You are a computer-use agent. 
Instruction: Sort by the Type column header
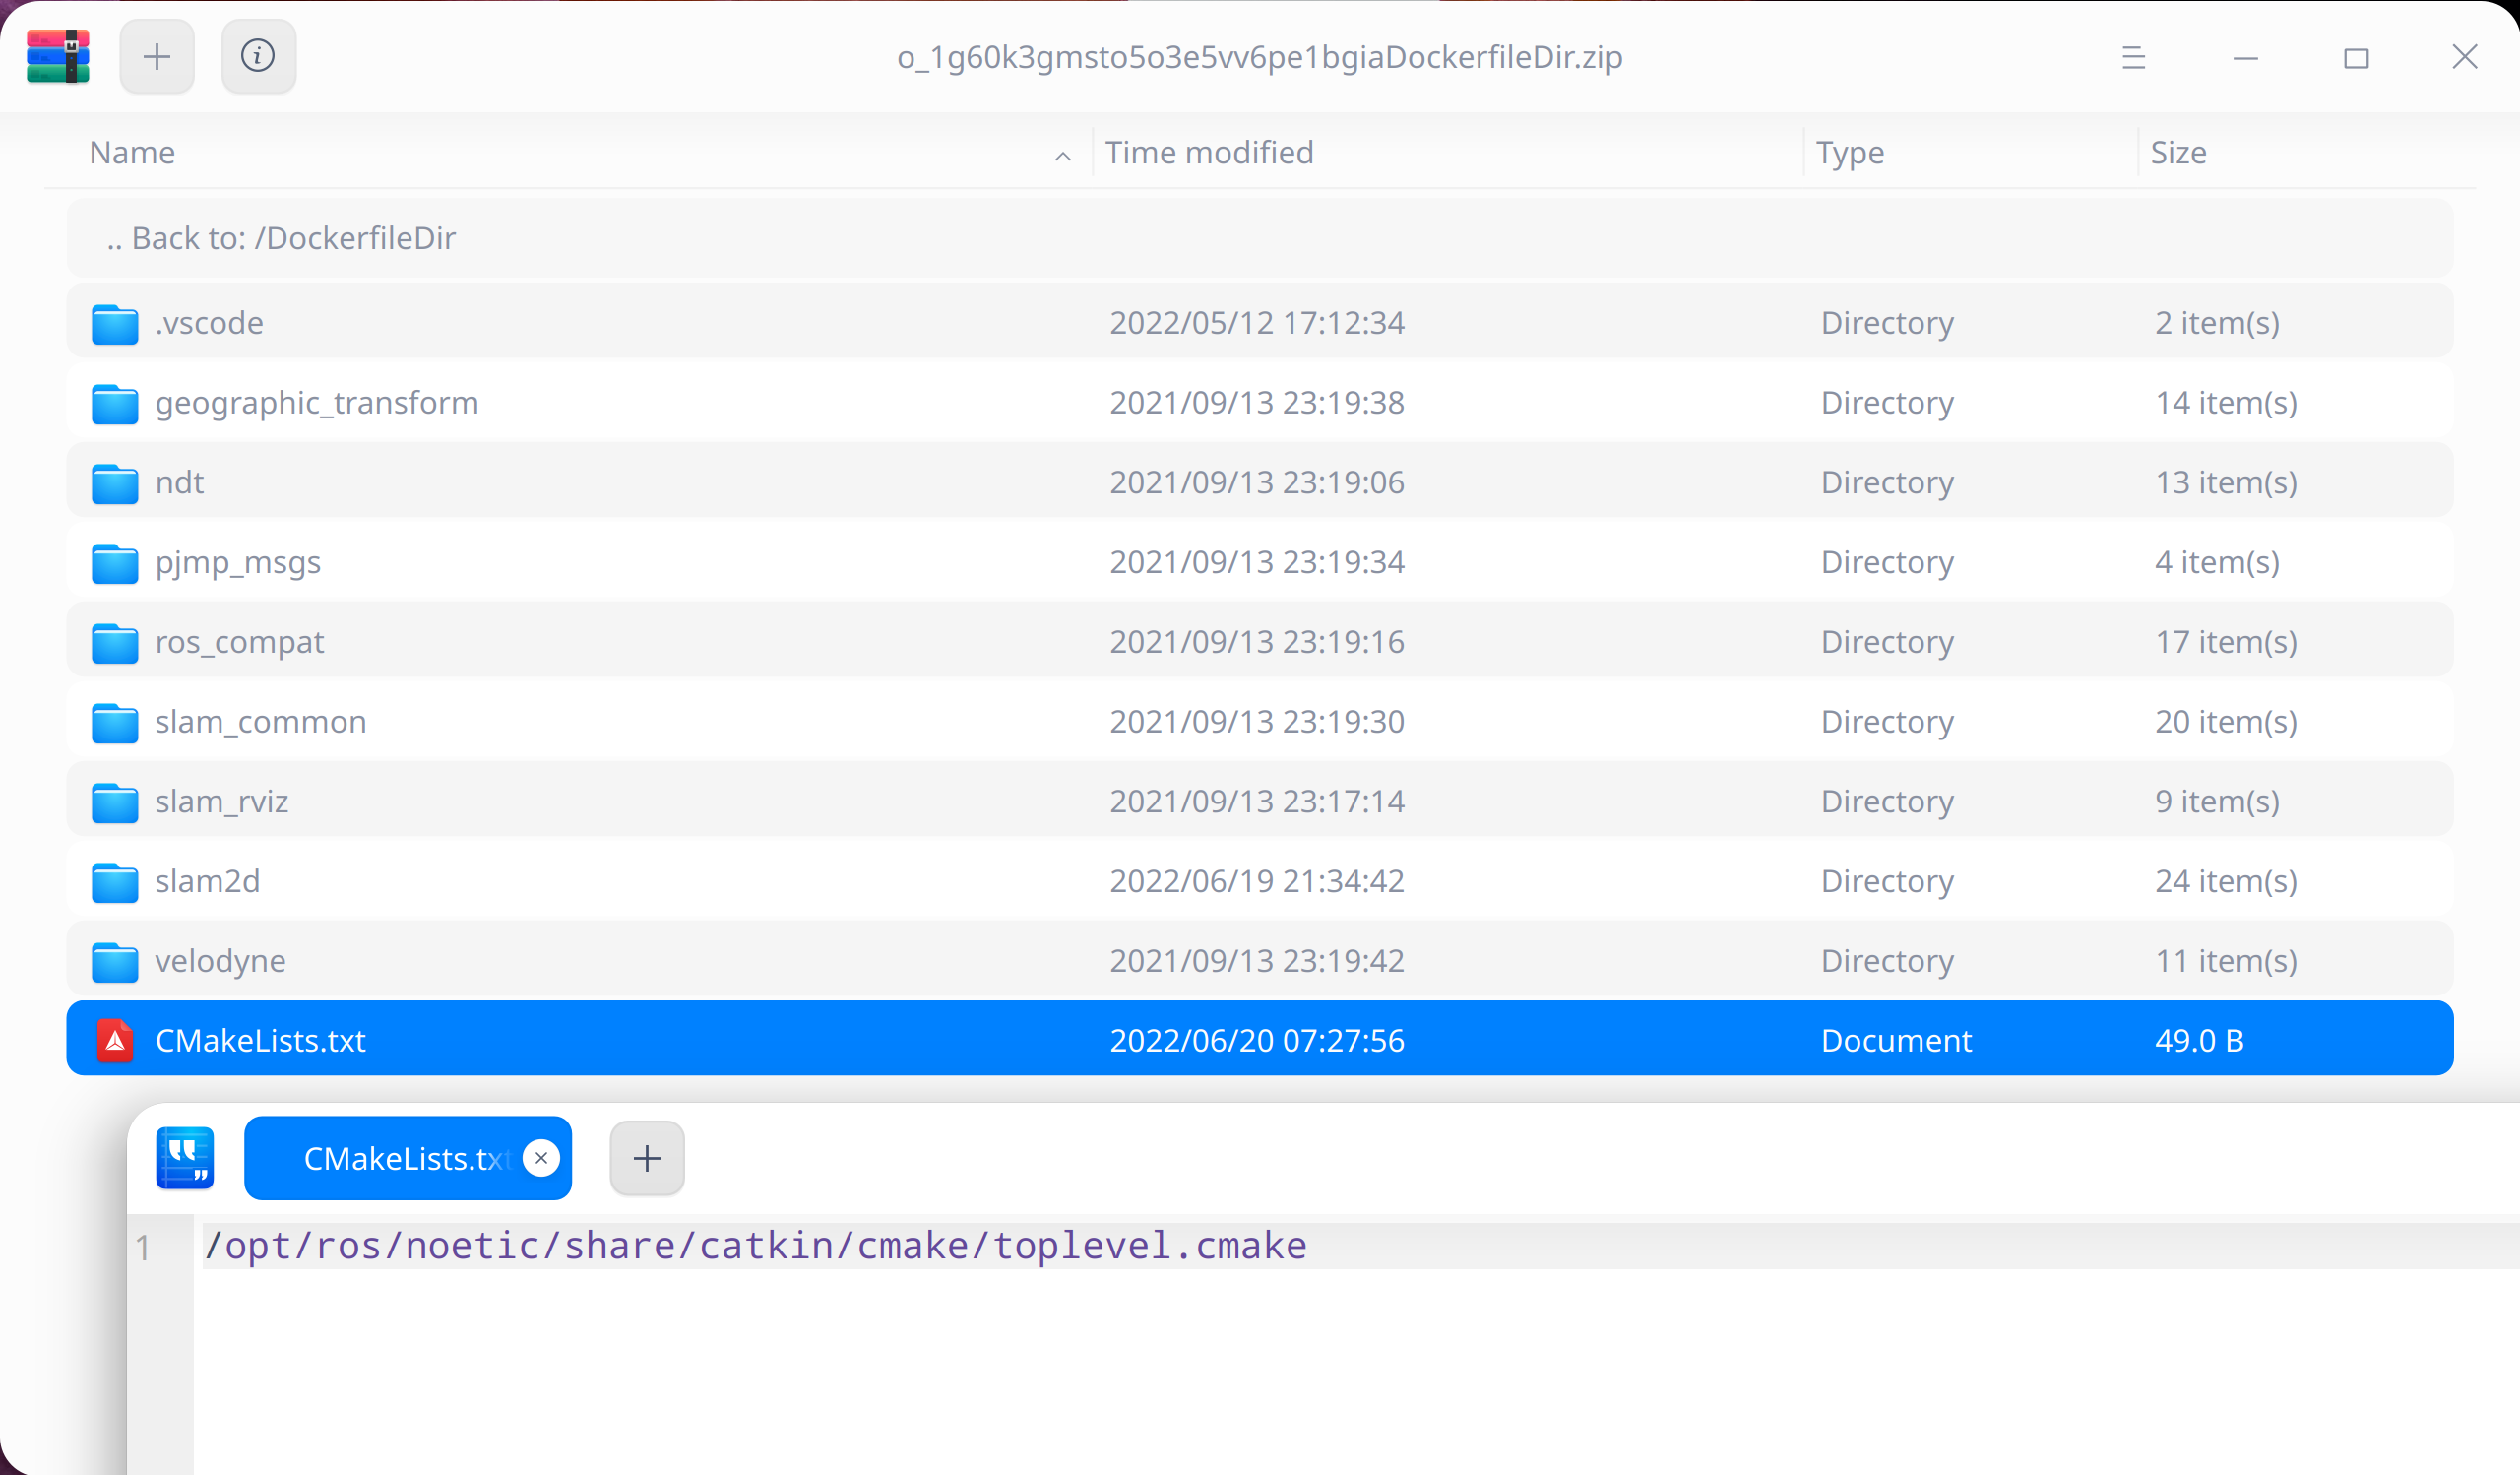tap(1849, 153)
